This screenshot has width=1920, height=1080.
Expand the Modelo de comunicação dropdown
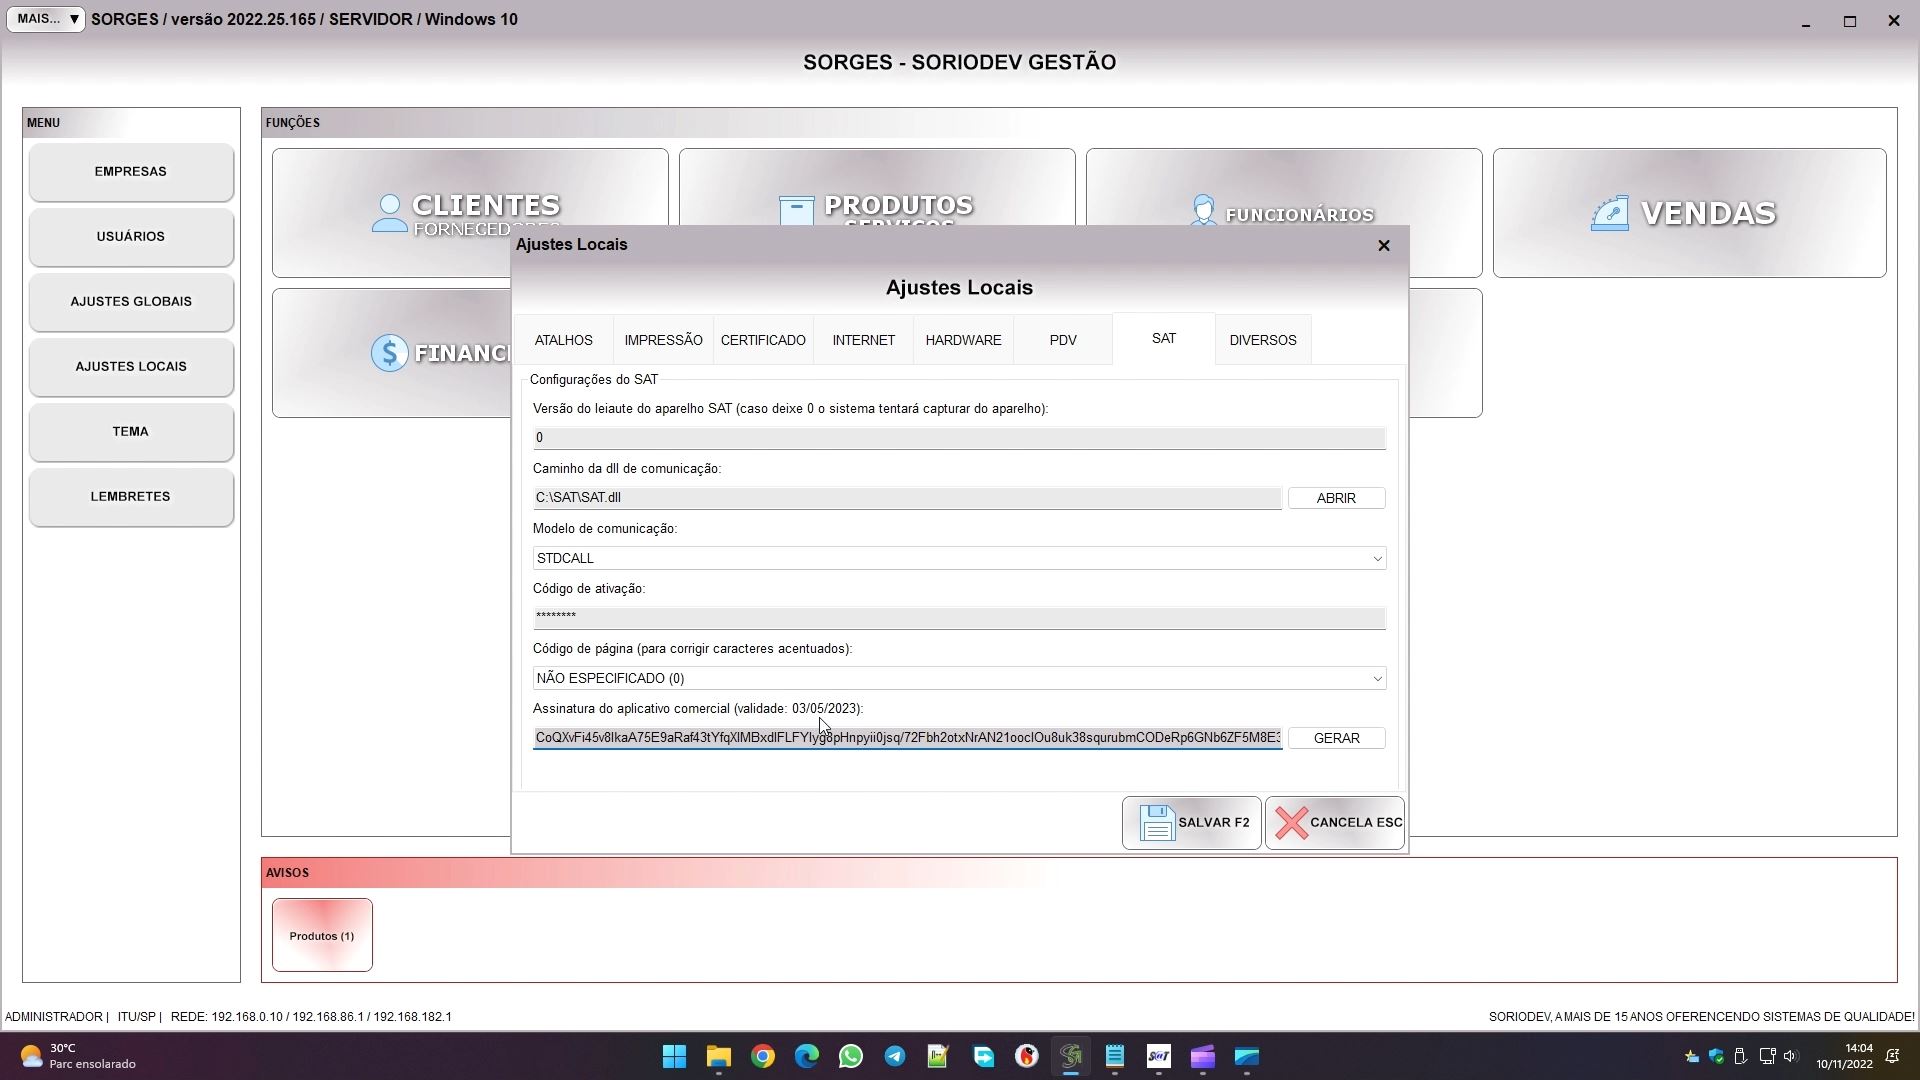[1377, 559]
